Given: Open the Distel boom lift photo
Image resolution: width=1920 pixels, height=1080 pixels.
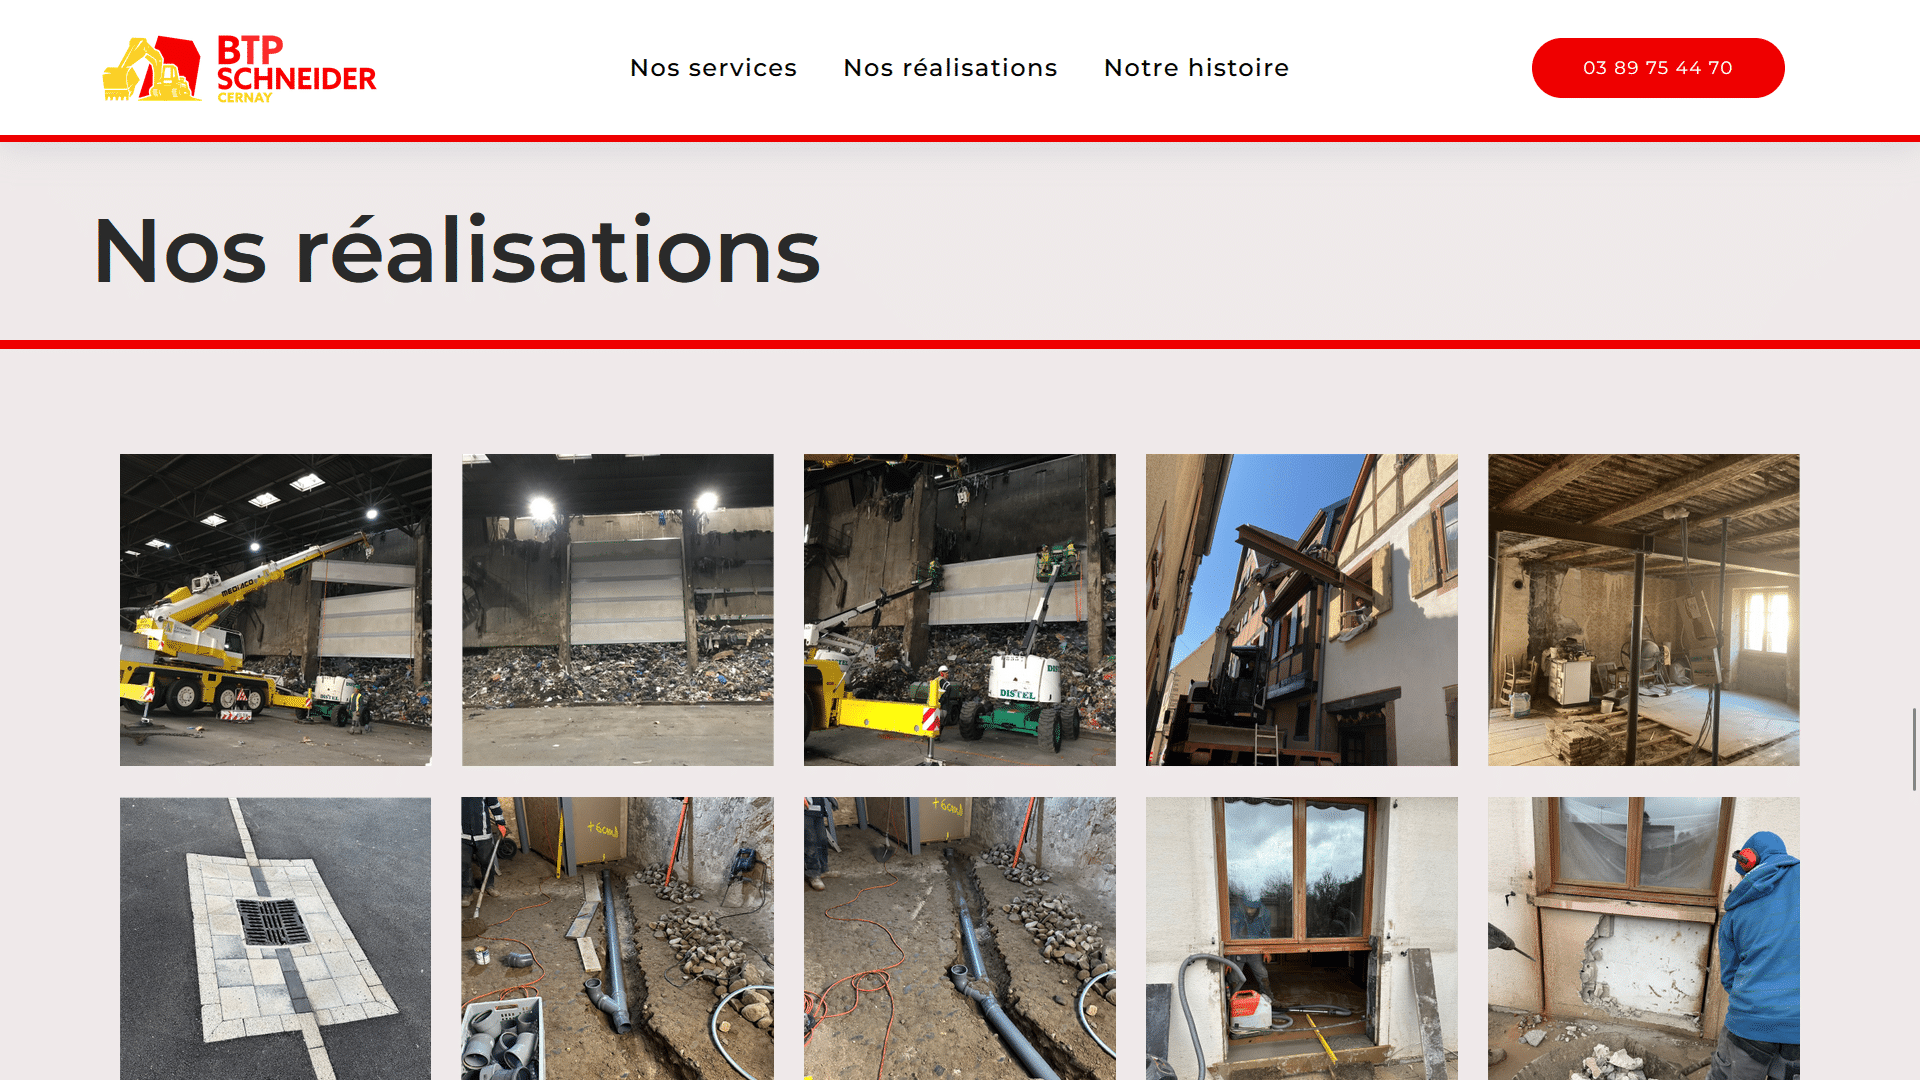Looking at the screenshot, I should (960, 610).
